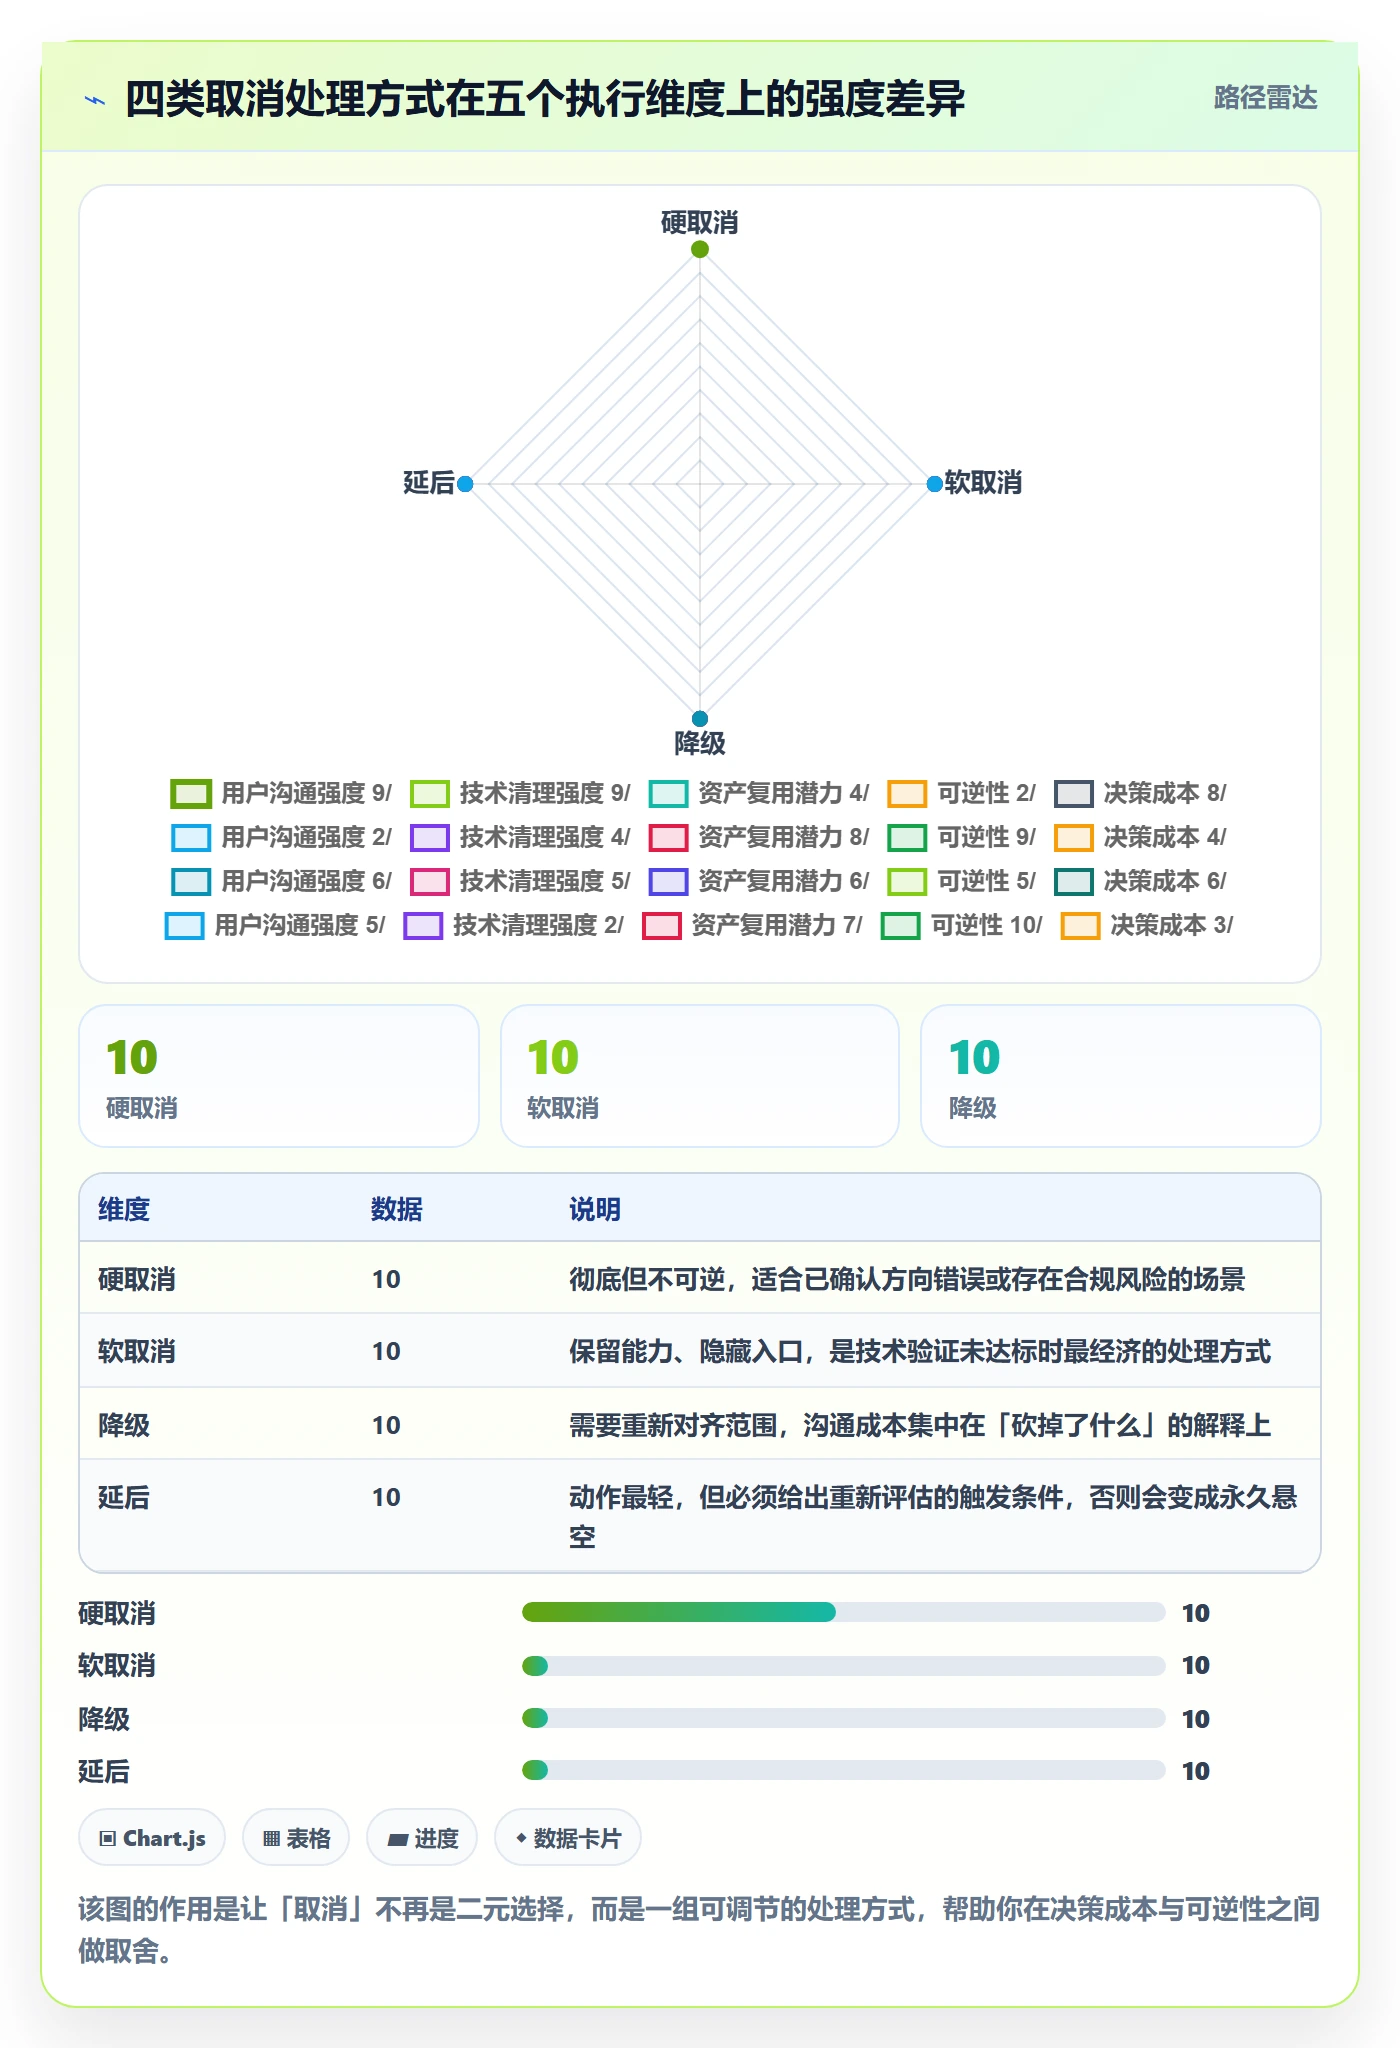Select the 表格 tag chip
Screen dimensions: 1400x2048
pos(296,1838)
